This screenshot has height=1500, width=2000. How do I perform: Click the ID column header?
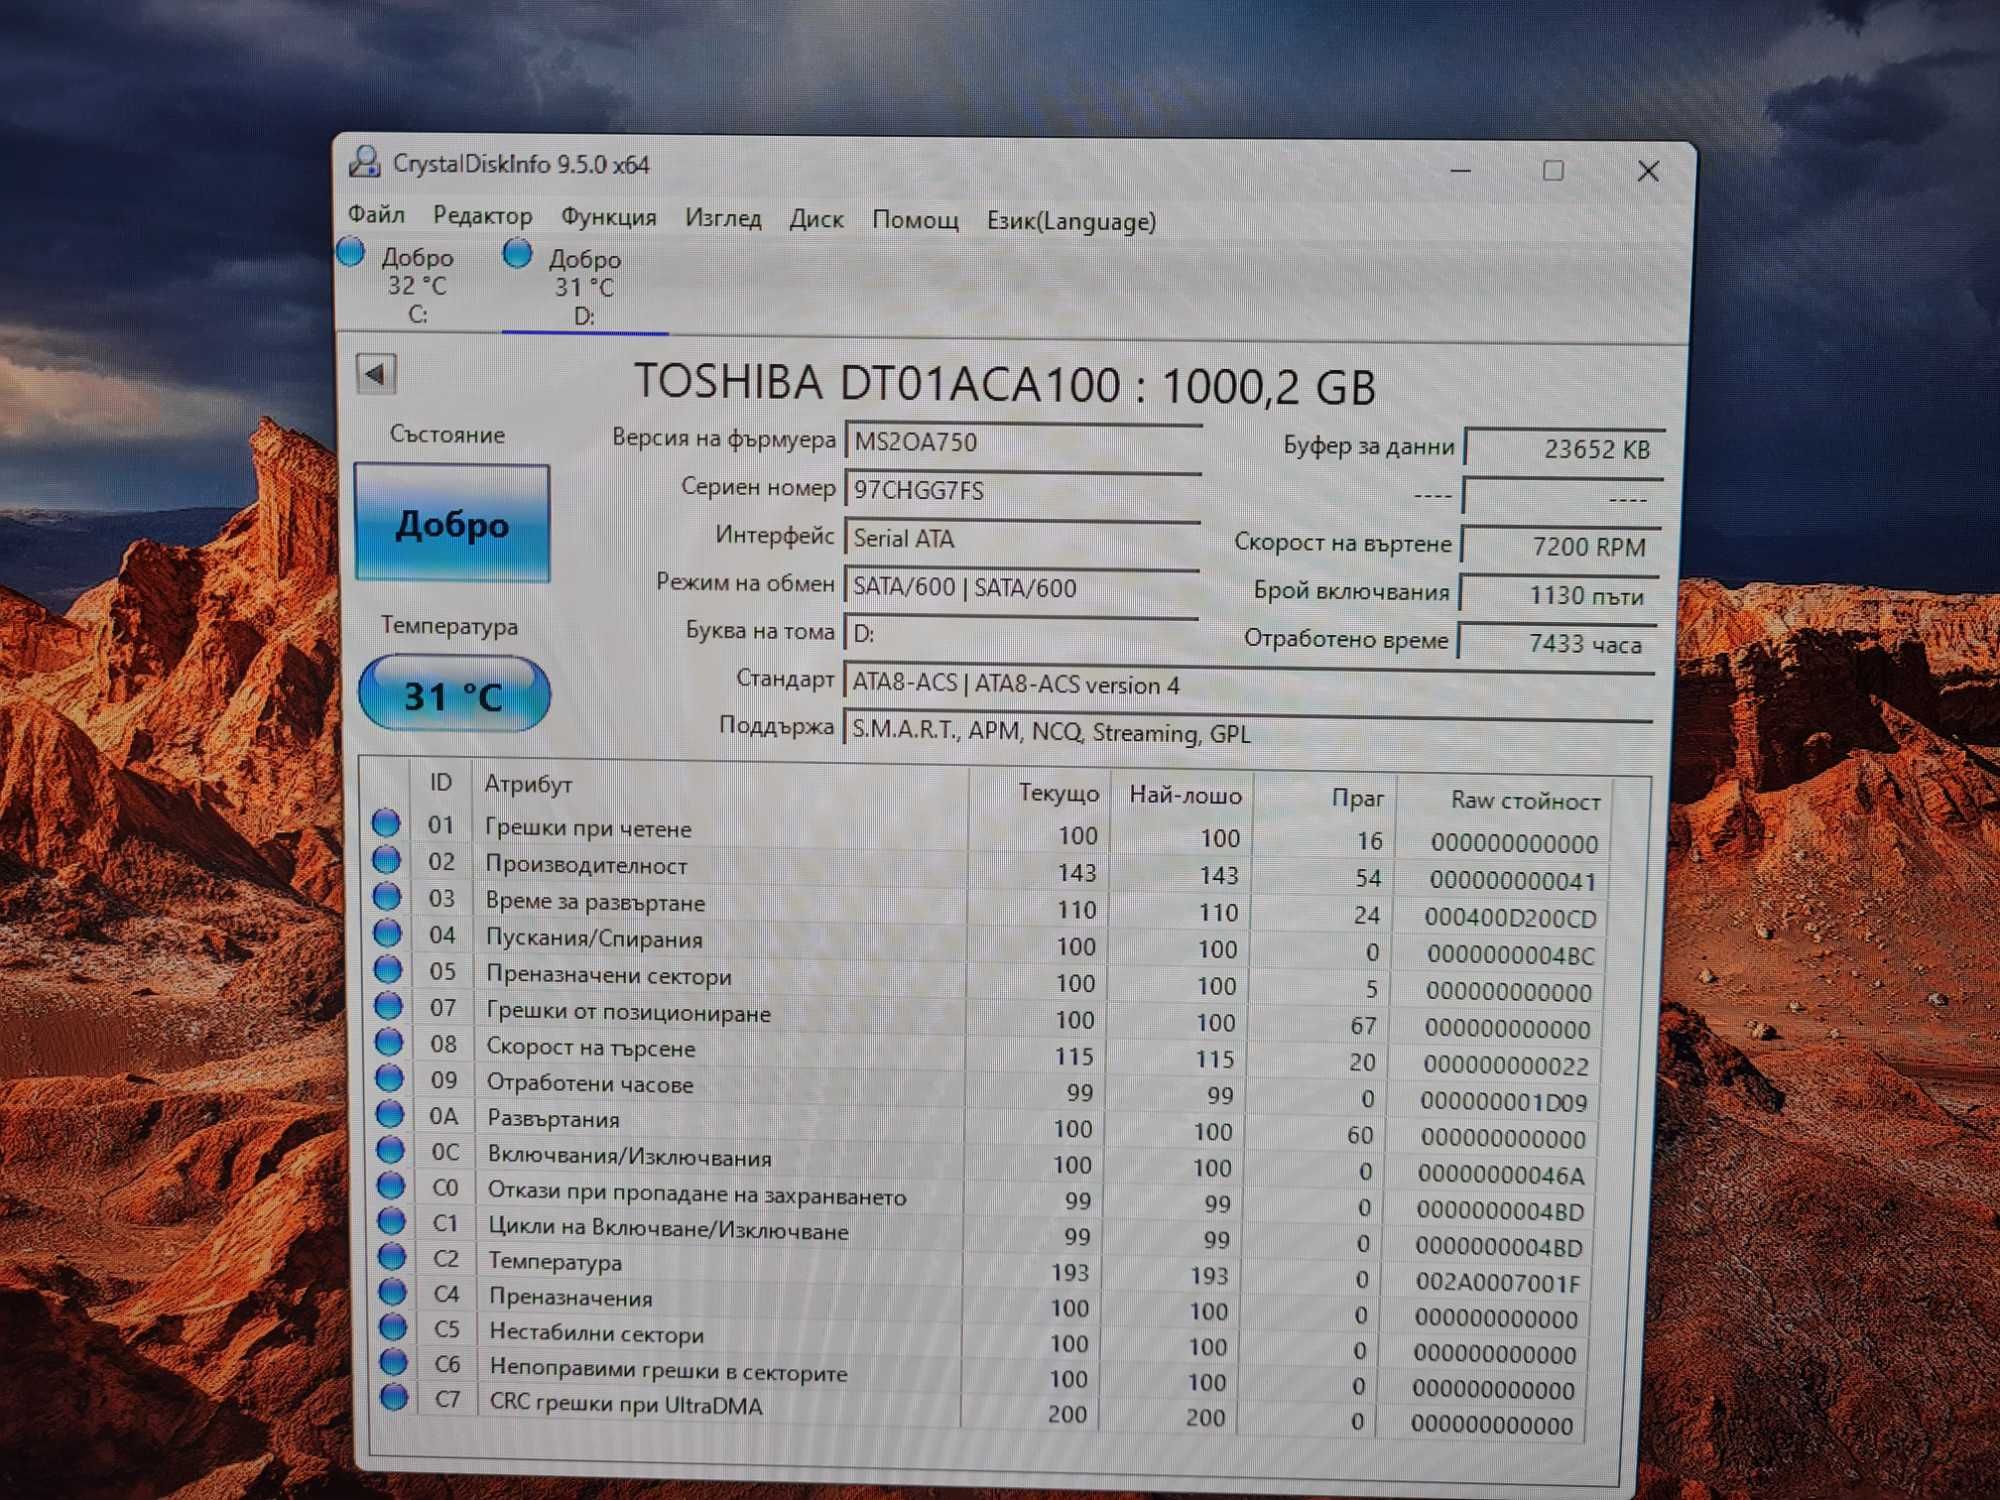[441, 782]
